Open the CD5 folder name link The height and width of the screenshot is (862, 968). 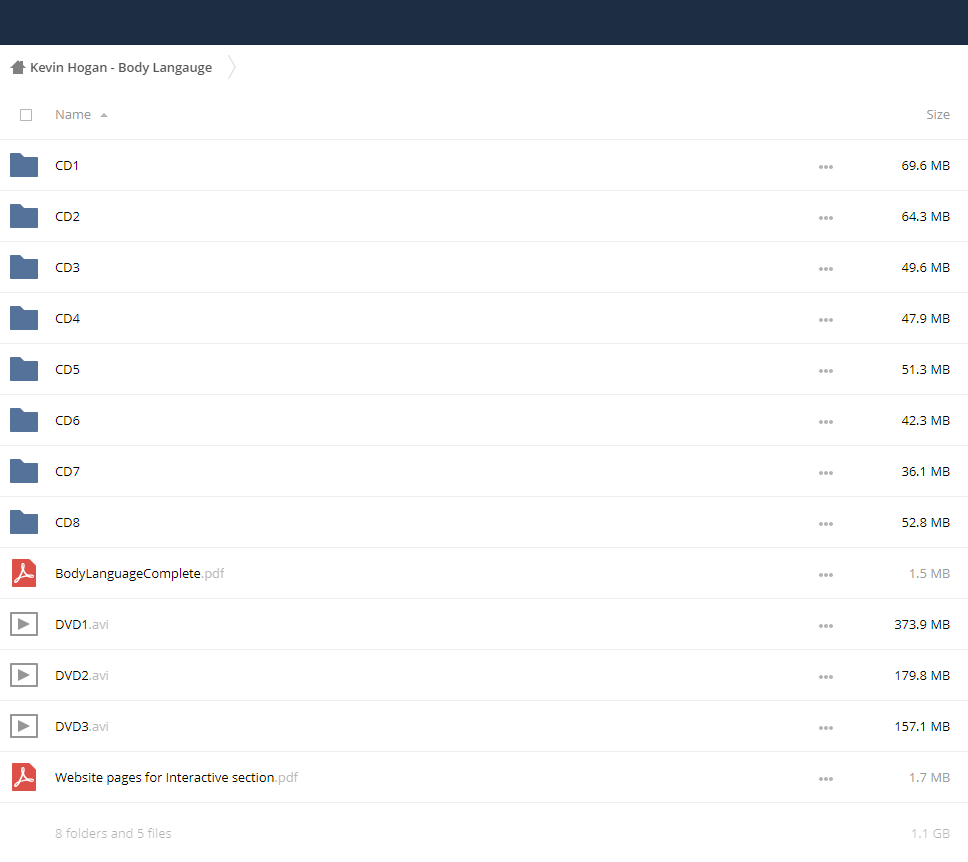click(67, 369)
